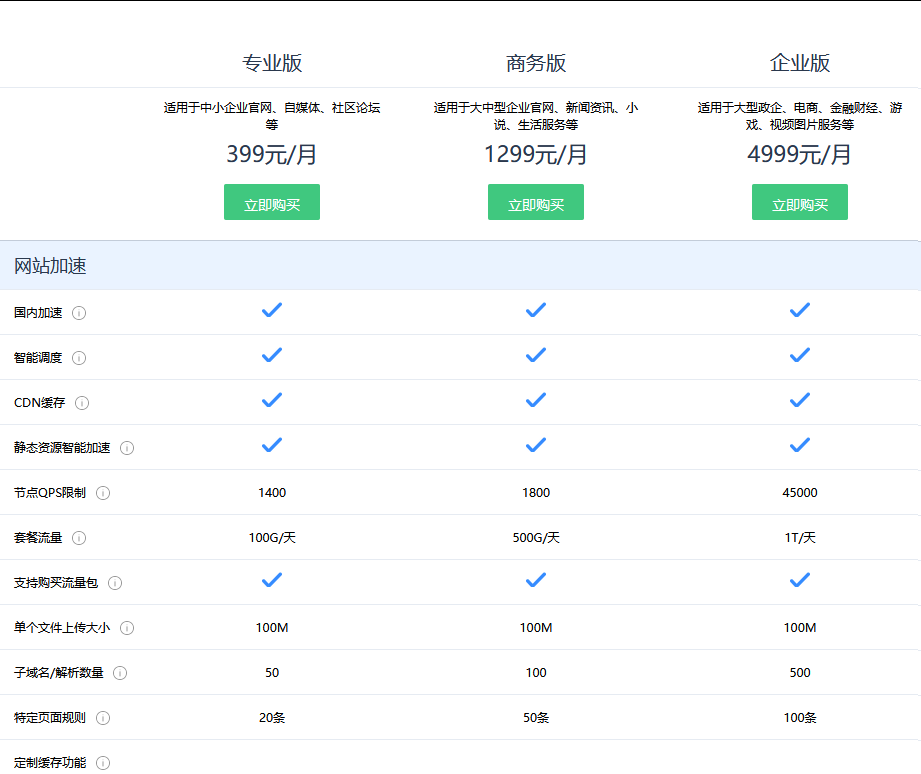Image resolution: width=921 pixels, height=774 pixels.
Task: Collapse the 网站加速 section header
Action: 50,266
